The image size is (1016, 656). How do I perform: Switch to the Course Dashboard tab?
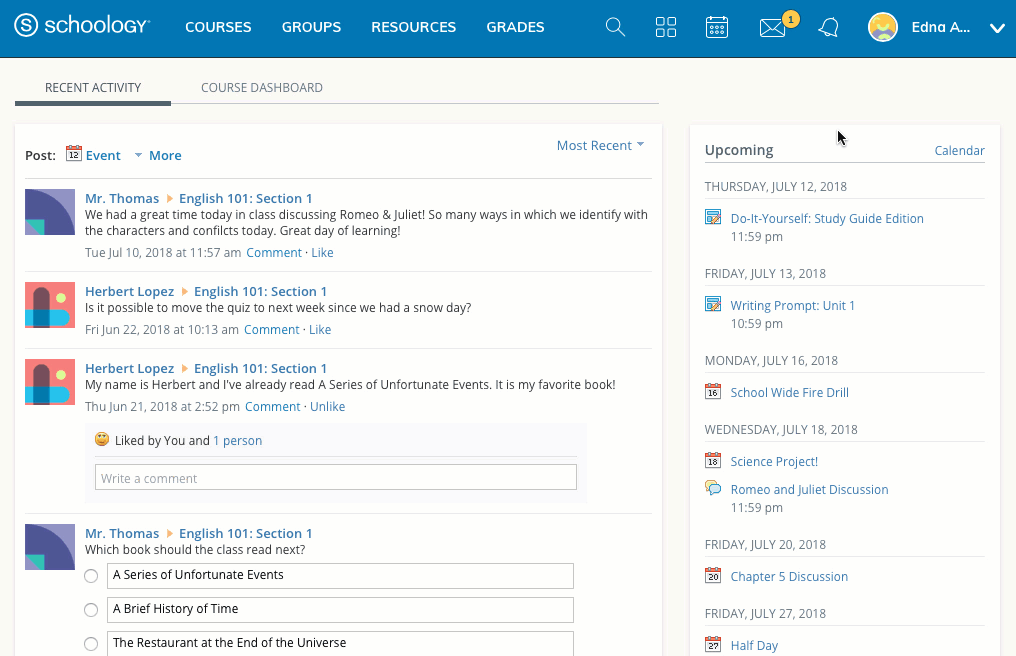tap(262, 88)
